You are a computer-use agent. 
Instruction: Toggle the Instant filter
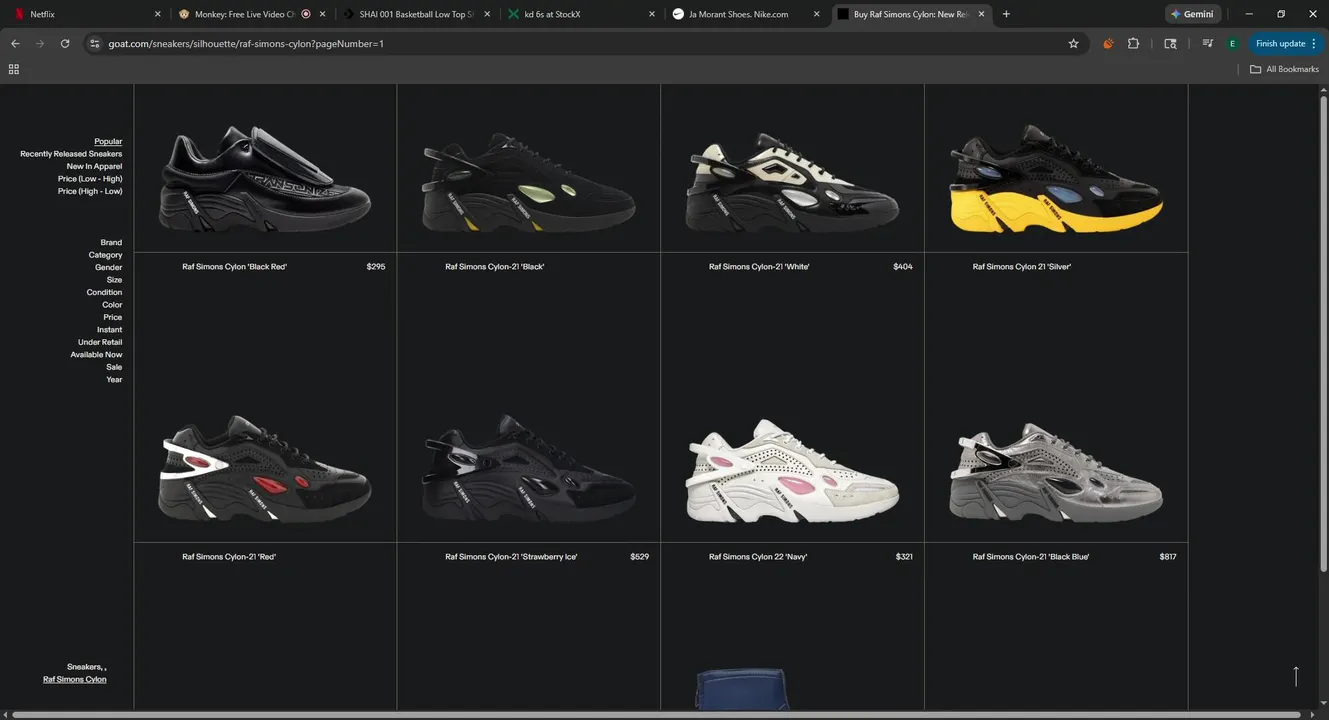(110, 330)
